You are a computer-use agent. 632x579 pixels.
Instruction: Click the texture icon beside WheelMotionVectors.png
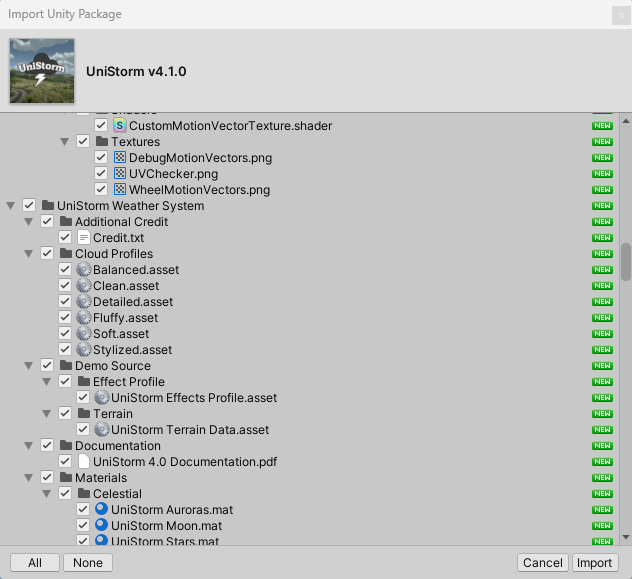(x=120, y=189)
